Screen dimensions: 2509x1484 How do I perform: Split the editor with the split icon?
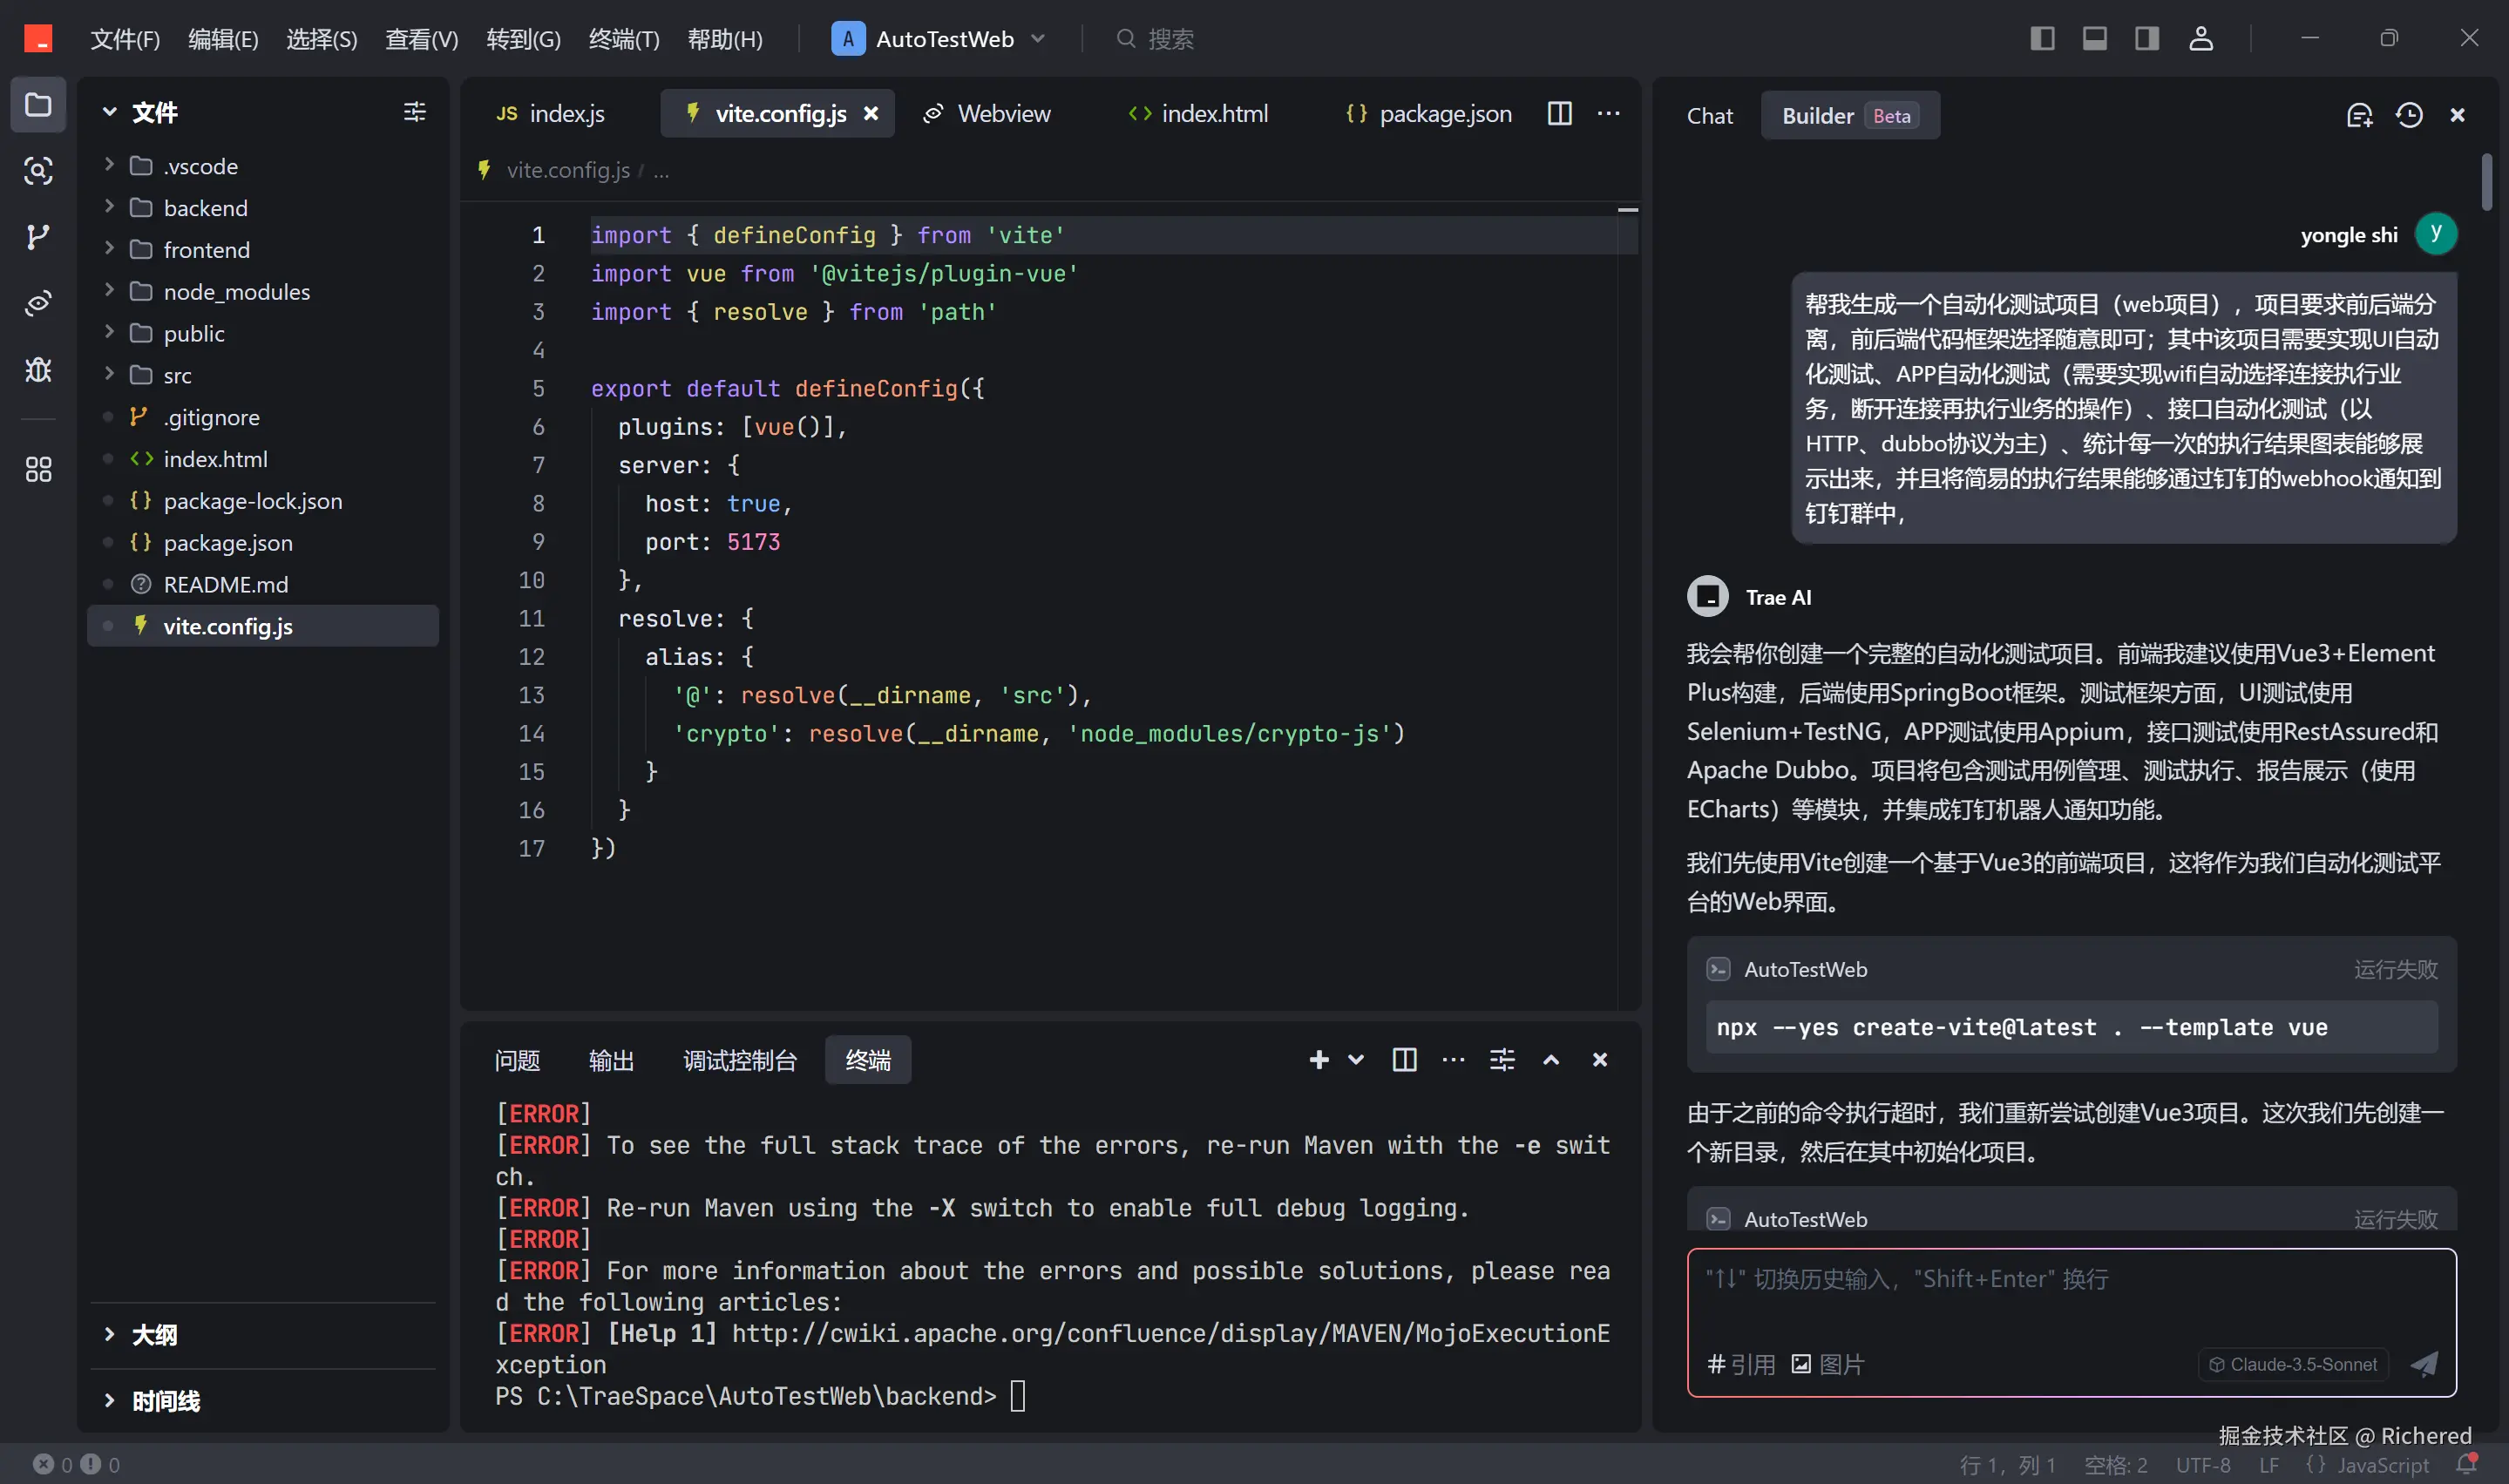pyautogui.click(x=1559, y=114)
